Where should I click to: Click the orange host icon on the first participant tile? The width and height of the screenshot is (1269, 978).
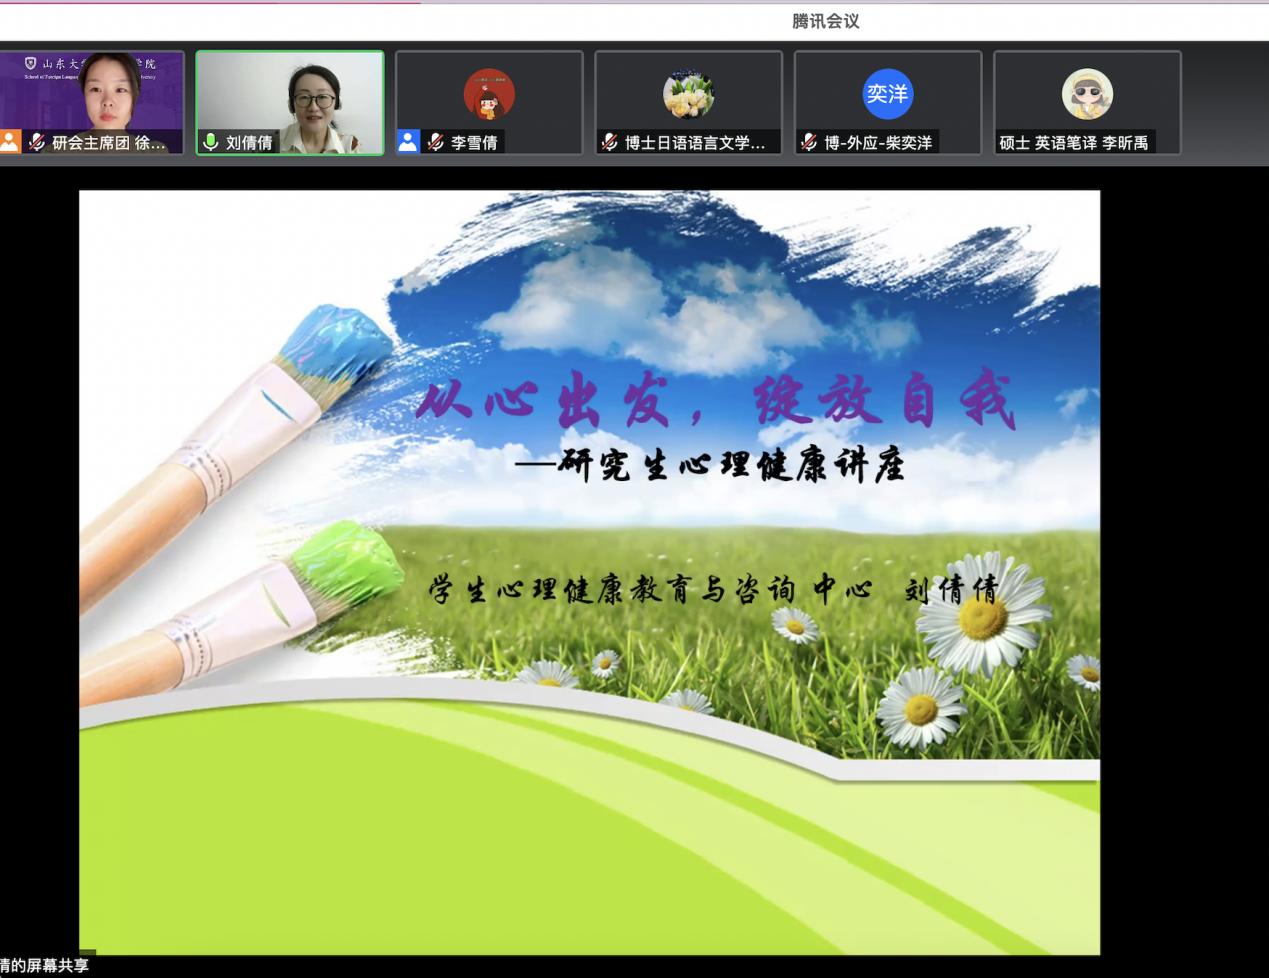[10, 142]
